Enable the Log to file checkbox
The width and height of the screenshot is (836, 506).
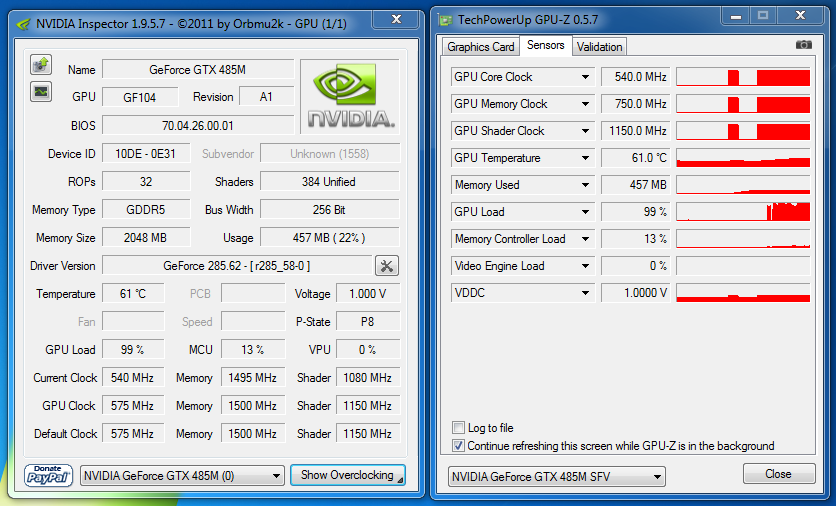pyautogui.click(x=458, y=428)
